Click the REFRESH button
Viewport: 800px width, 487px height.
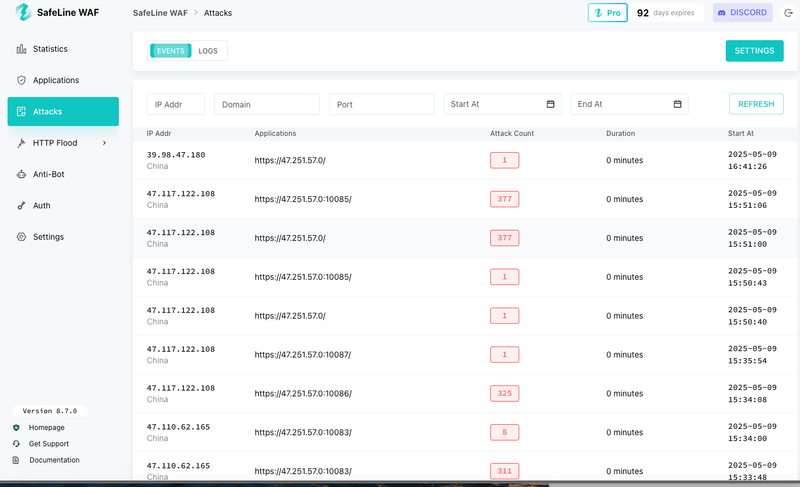[756, 104]
